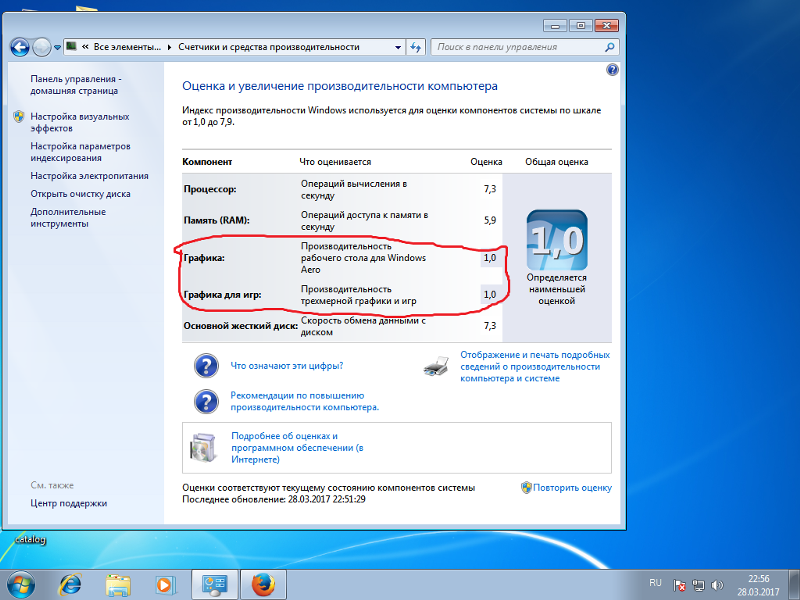The width and height of the screenshot is (800, 600).
Task: Open the address bar history dropdown
Action: coord(398,47)
